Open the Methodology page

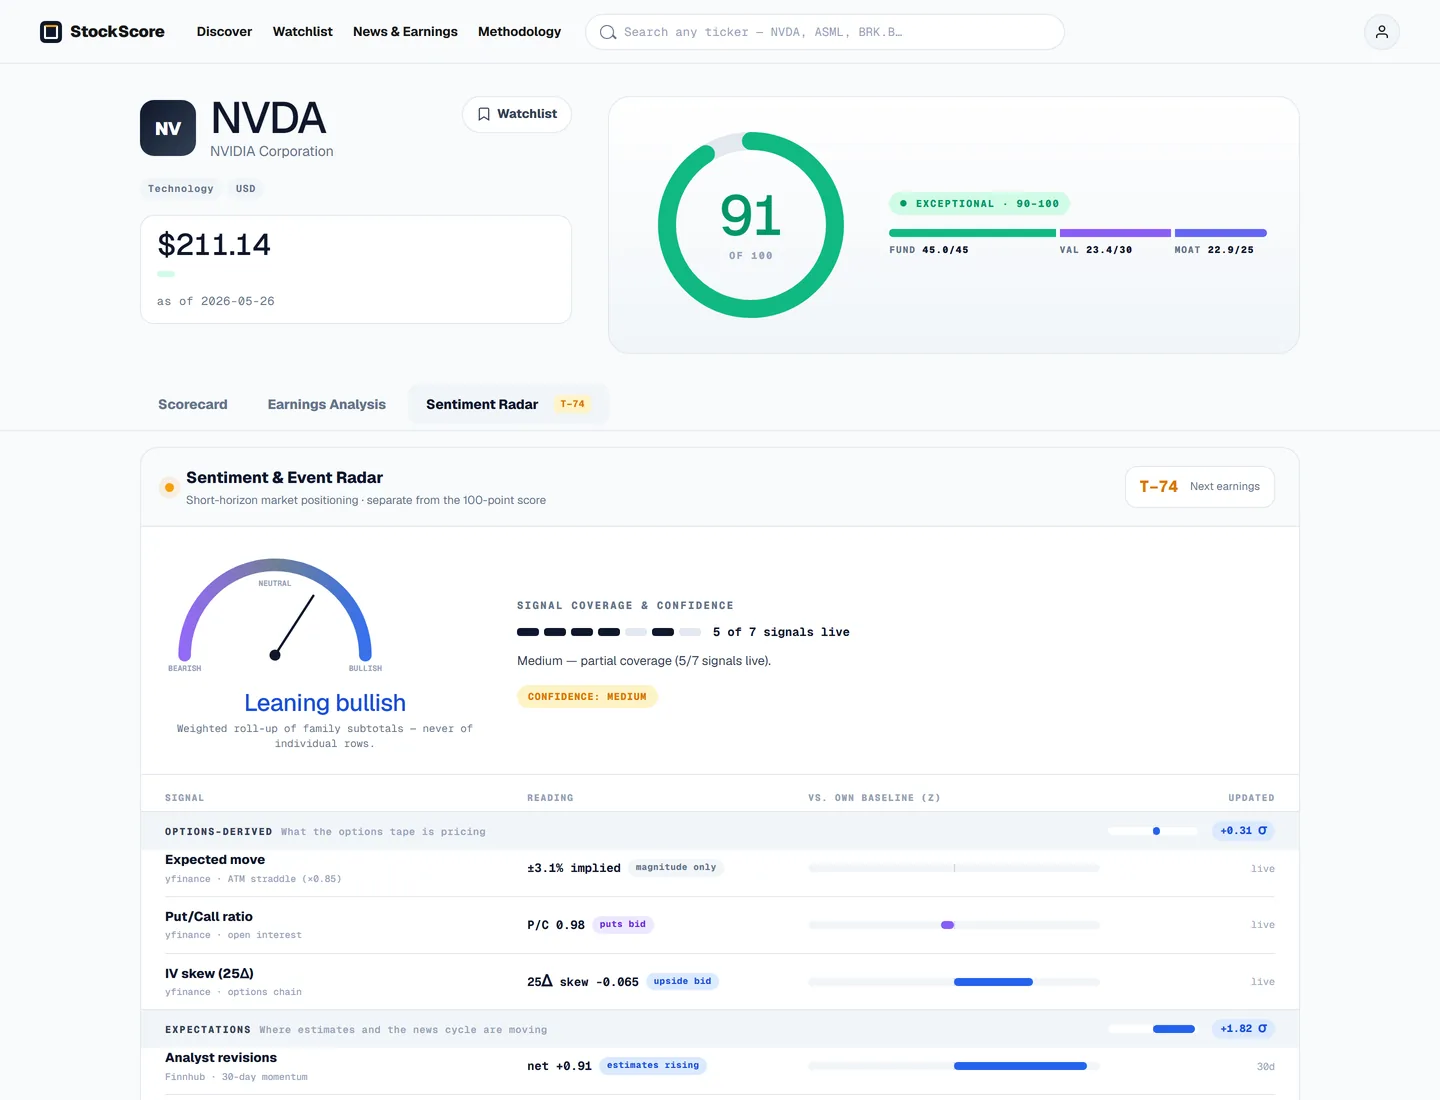coord(519,32)
